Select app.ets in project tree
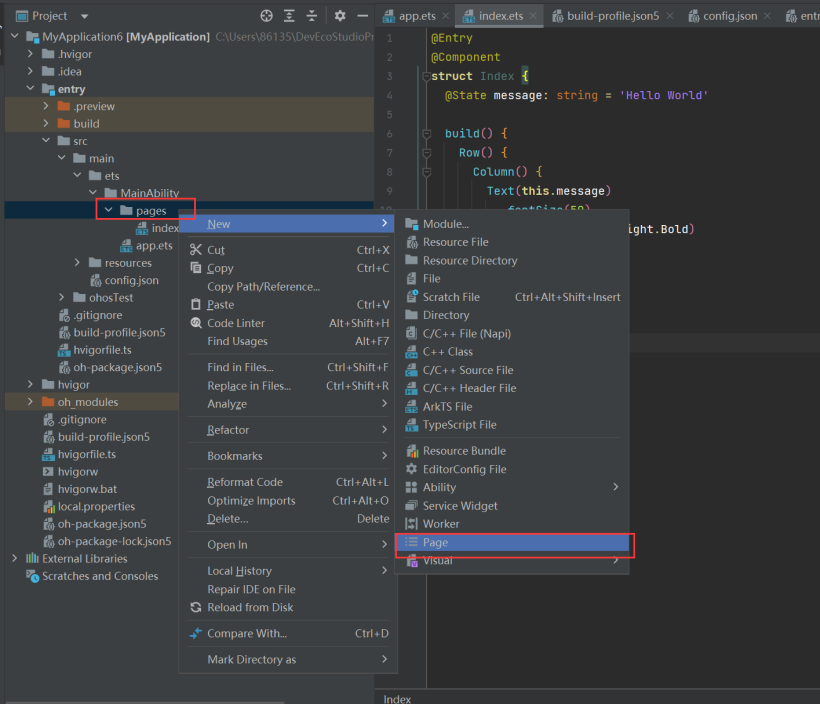The image size is (820, 704). coord(154,245)
